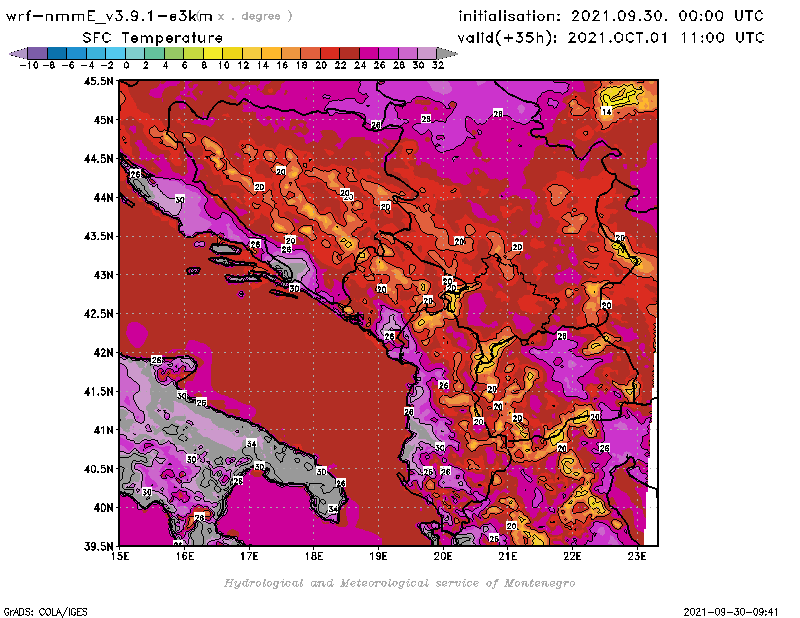This screenshot has height=618, width=800.
Task: Click legend swatch between -8 and -6
Action: click(x=57, y=54)
